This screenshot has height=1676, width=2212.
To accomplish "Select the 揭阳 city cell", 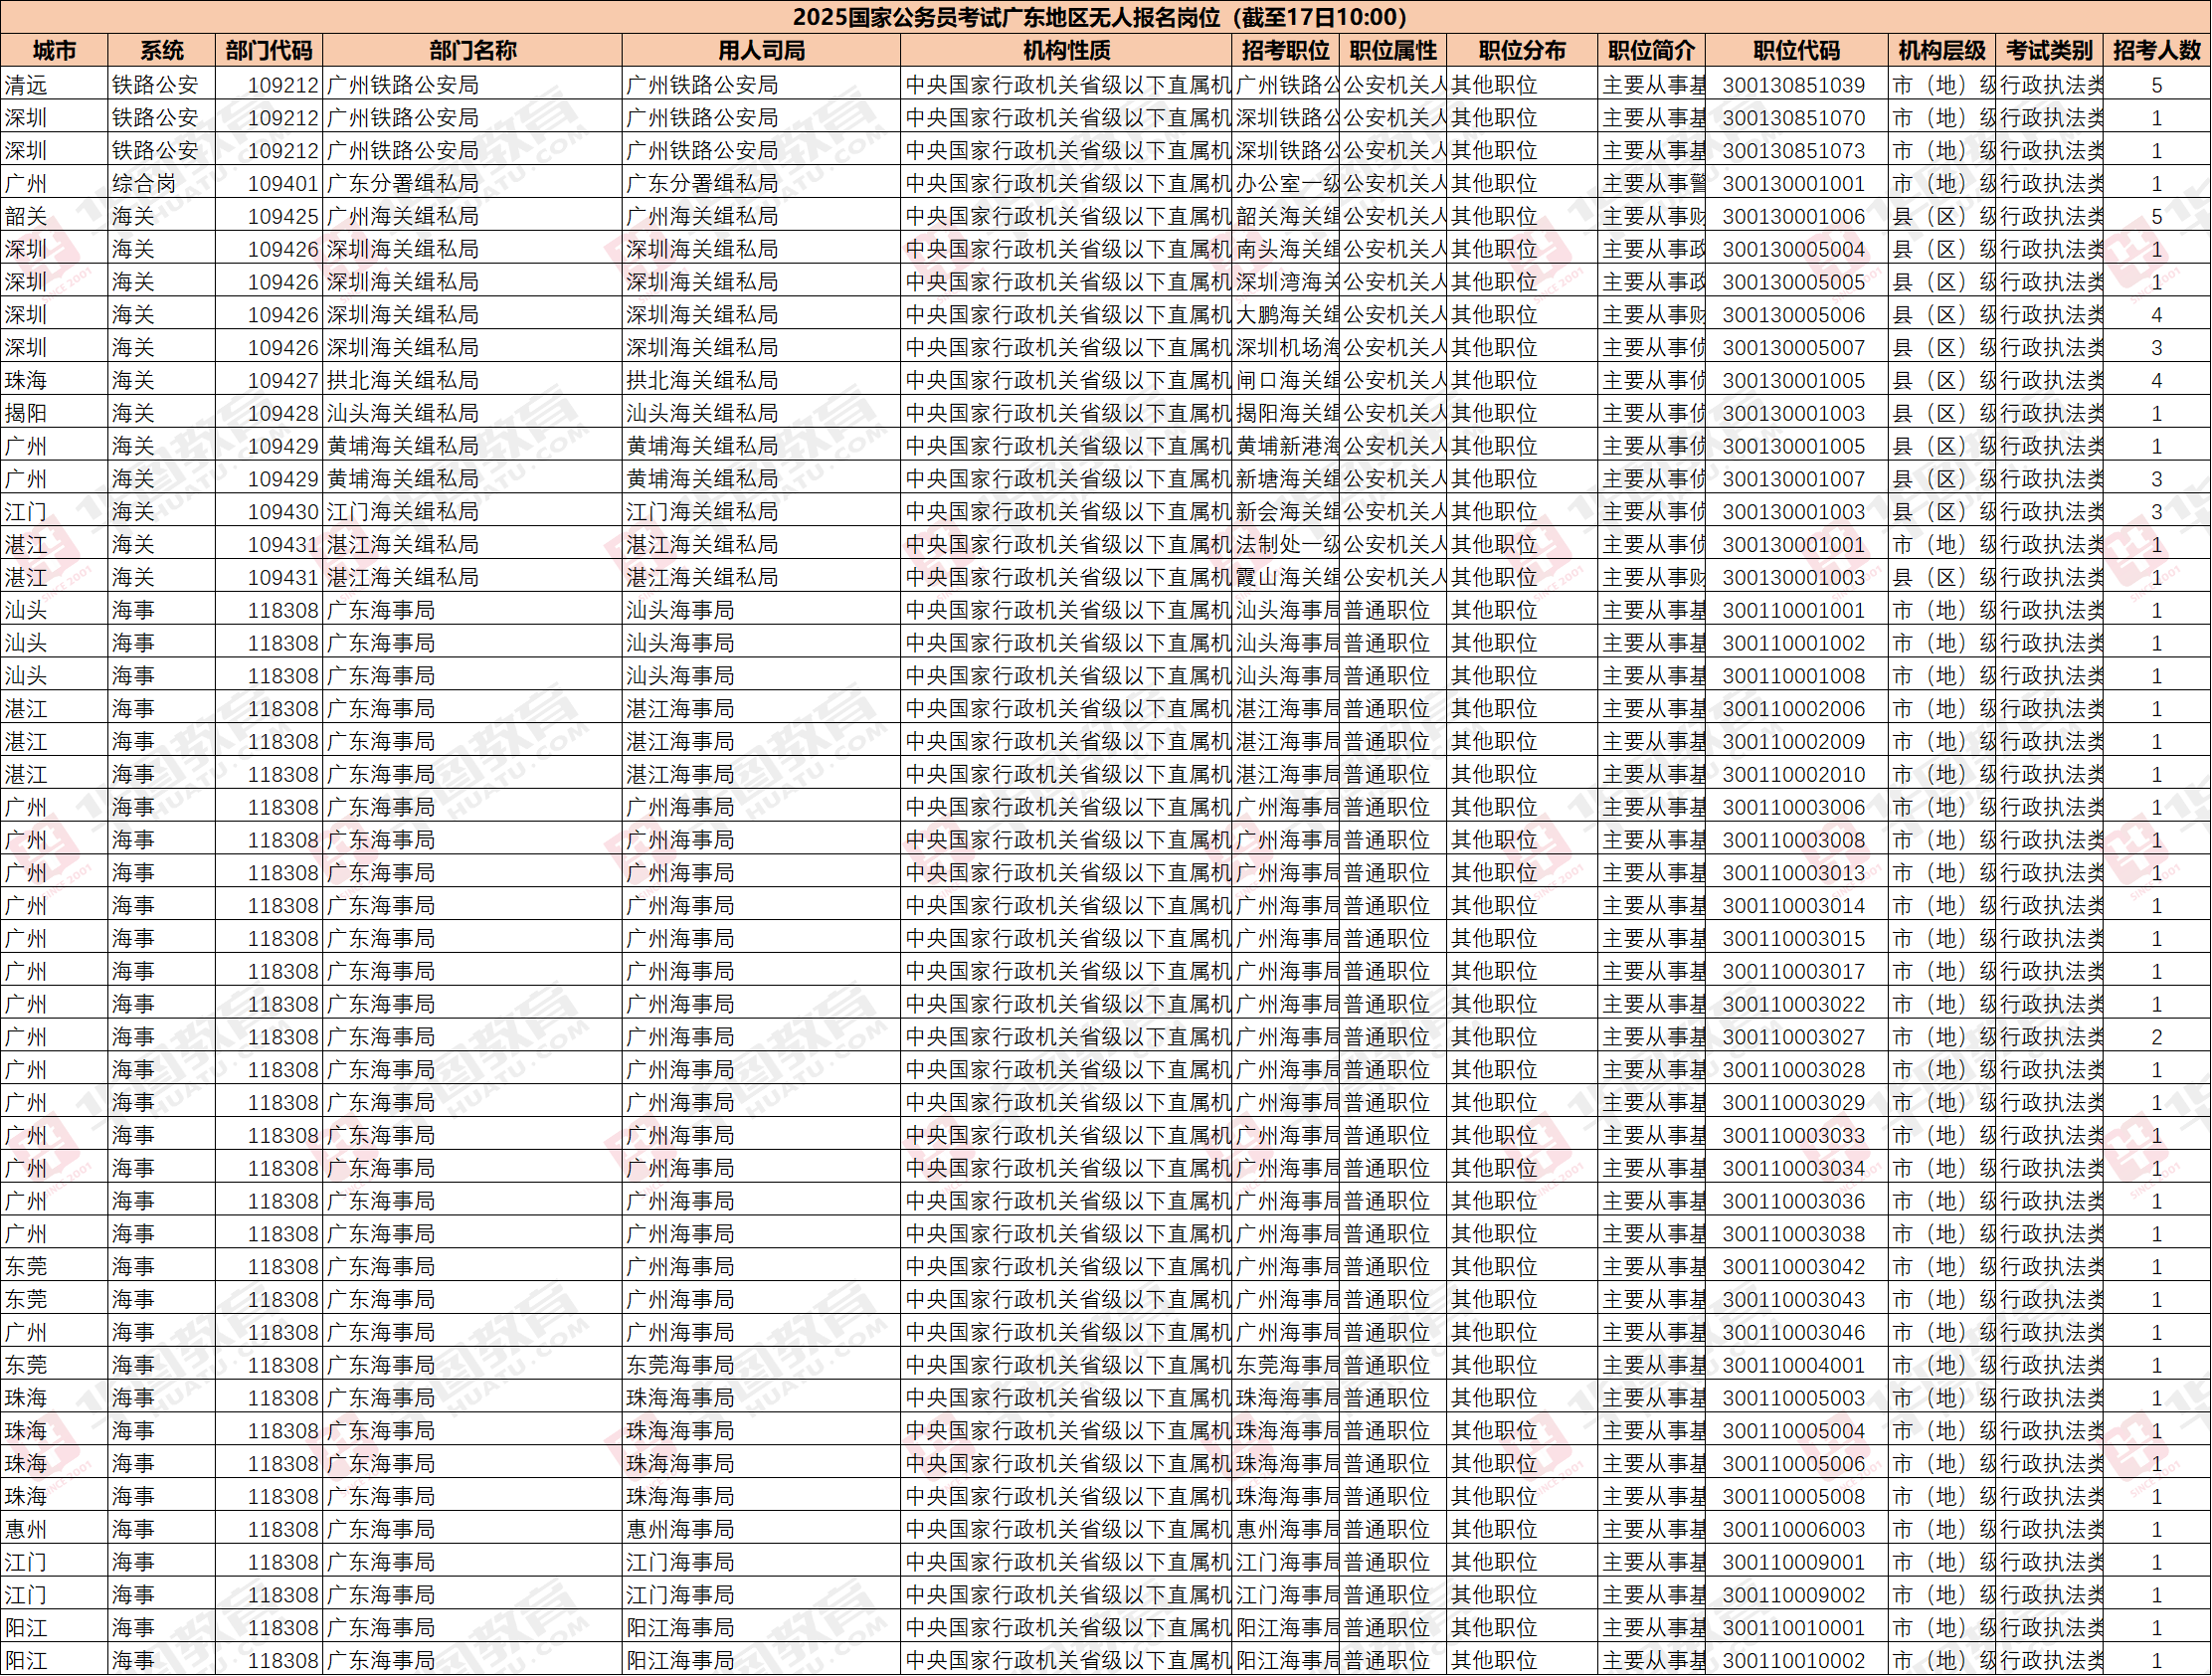I will click(x=54, y=414).
